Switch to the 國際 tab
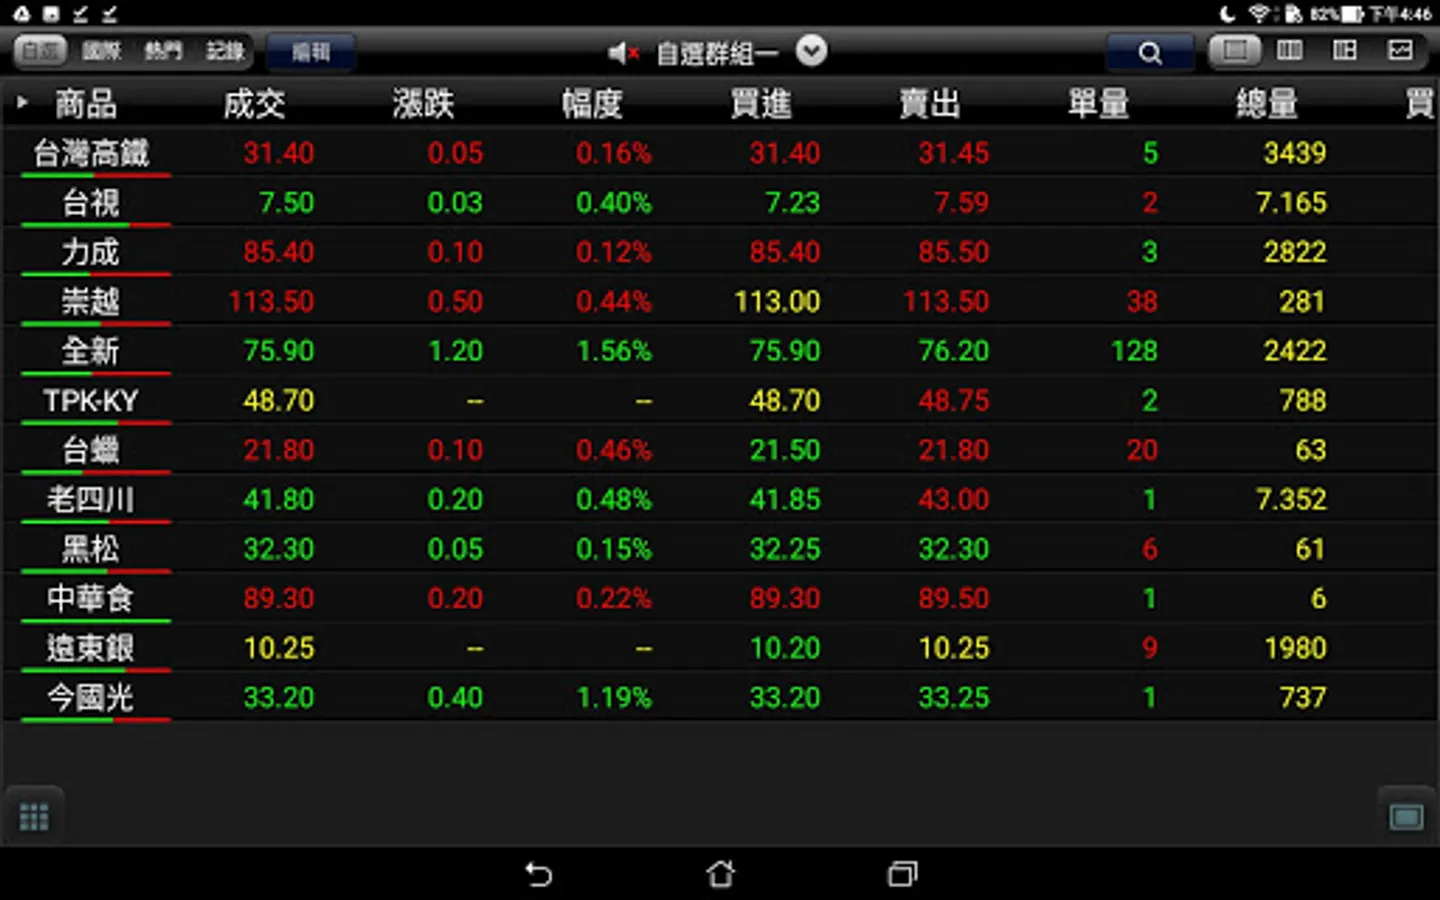This screenshot has width=1440, height=900. tap(101, 51)
